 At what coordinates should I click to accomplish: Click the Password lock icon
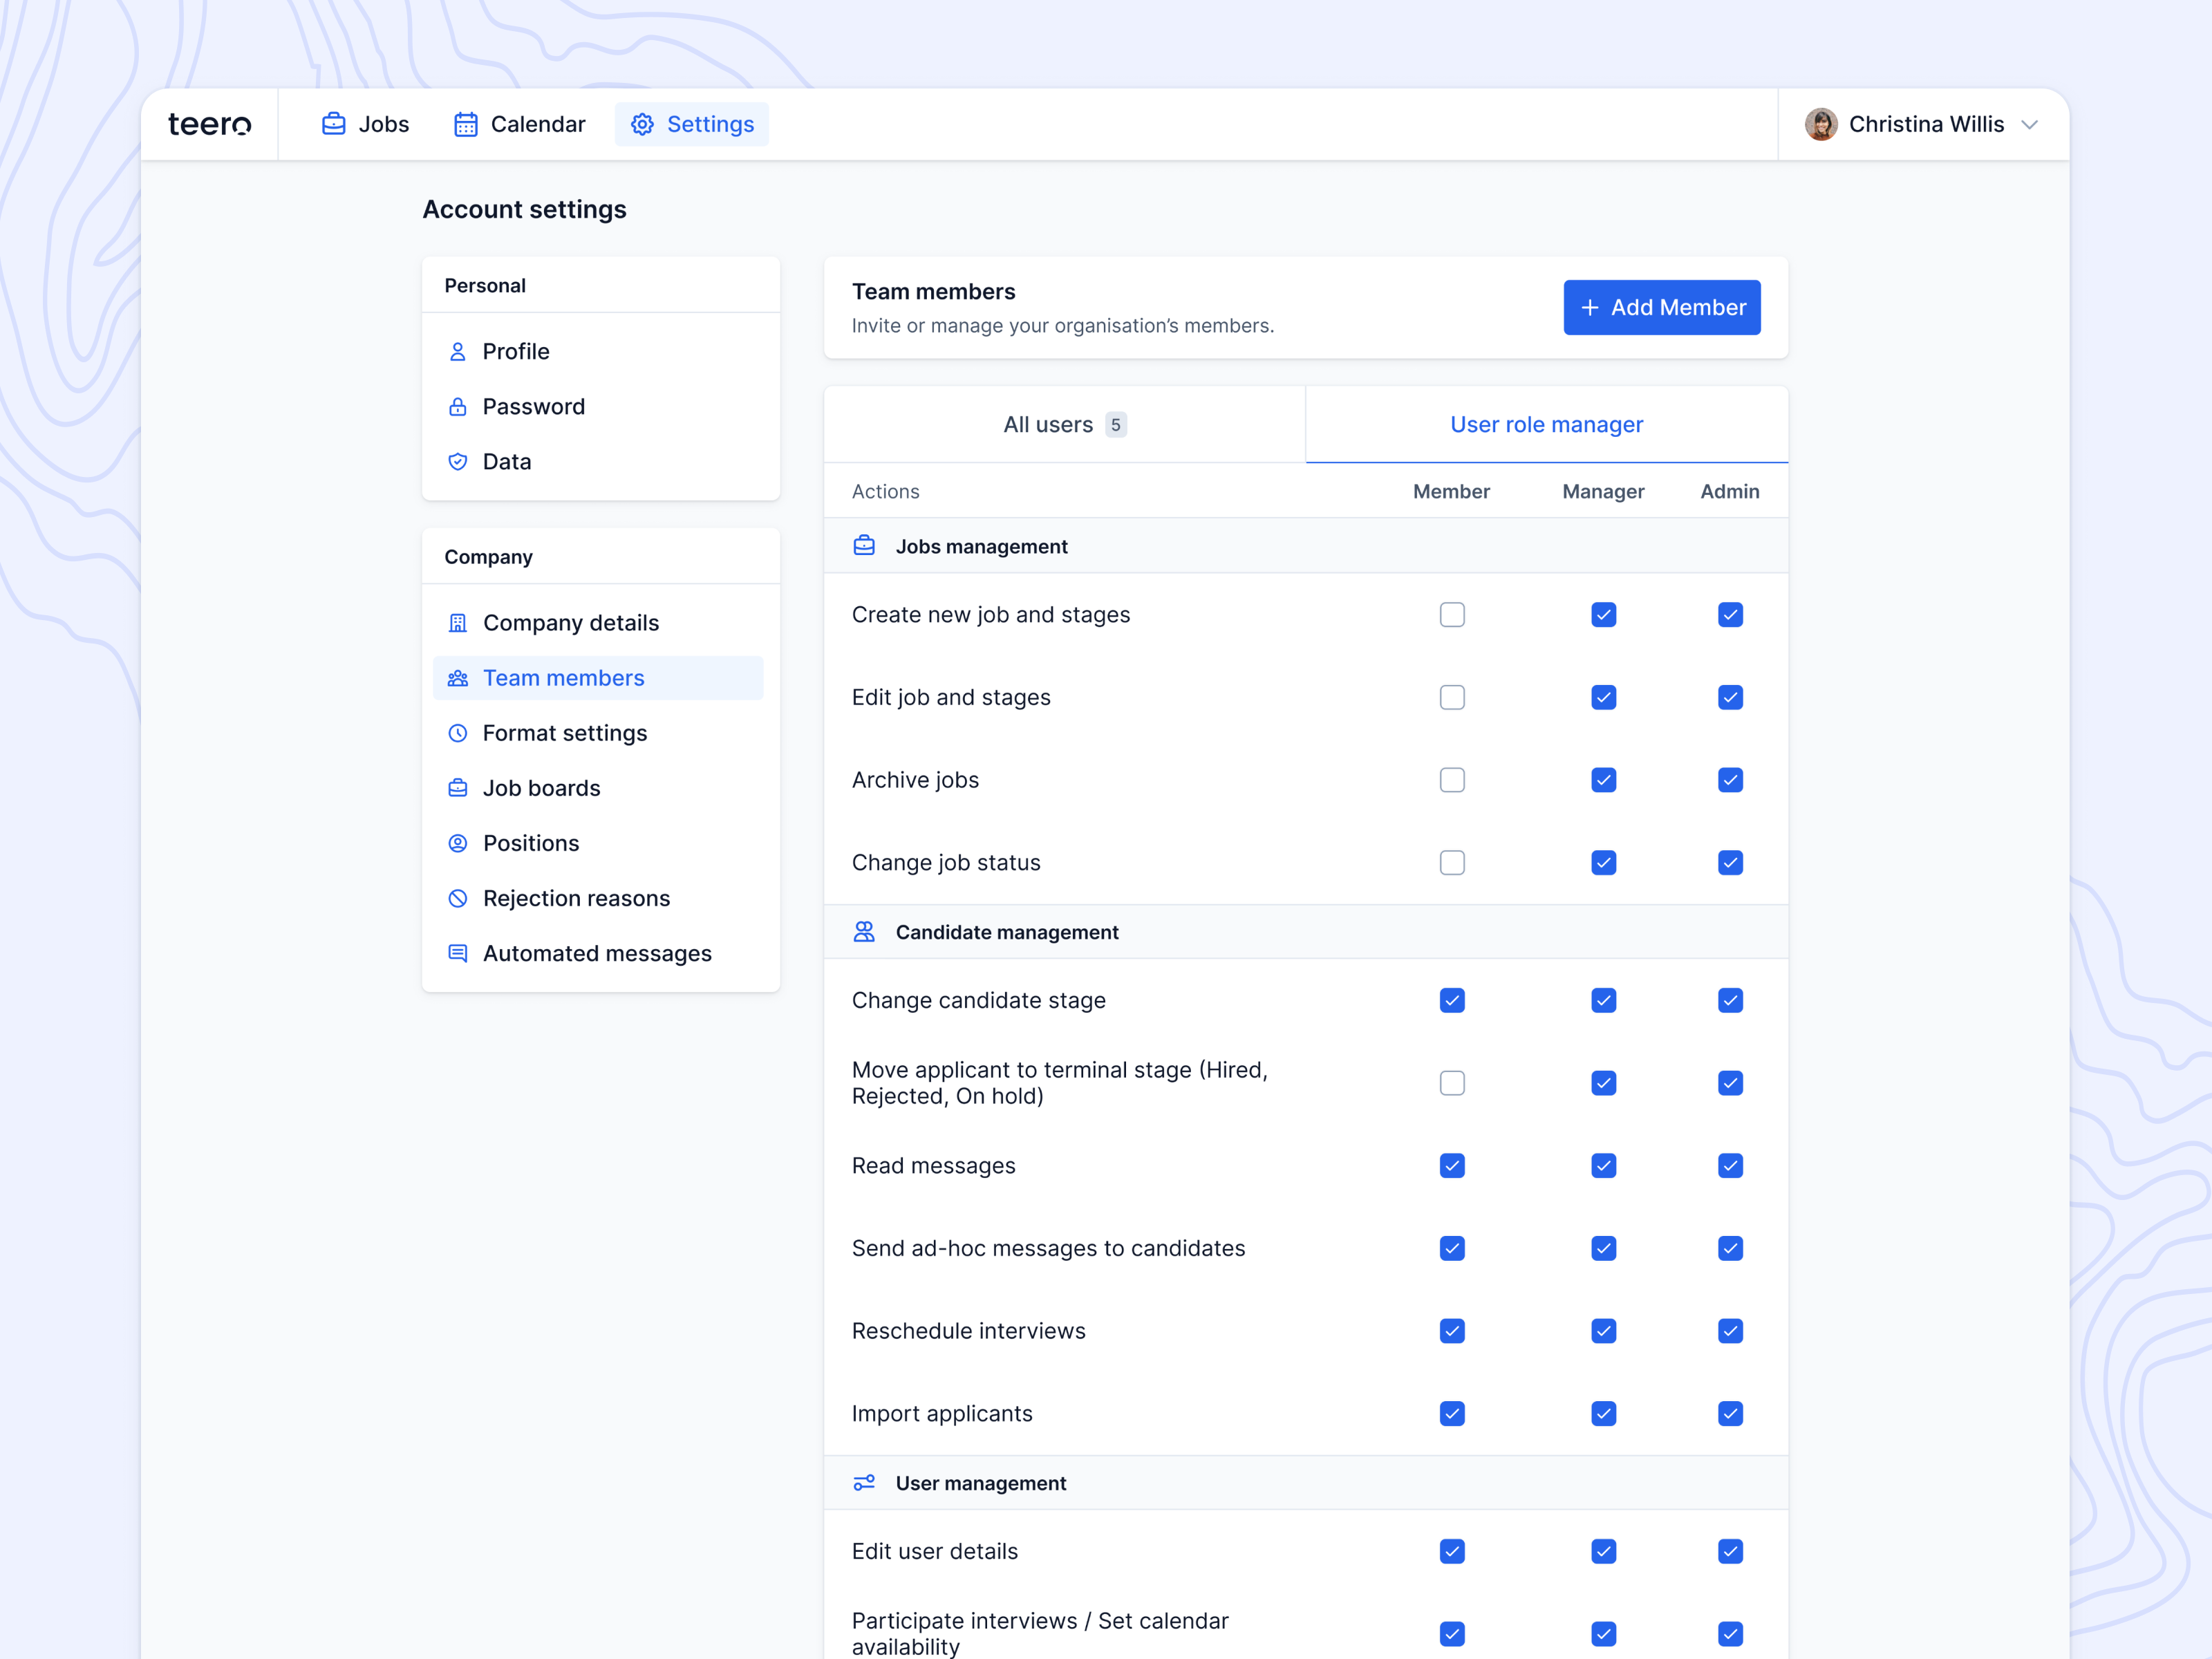457,407
